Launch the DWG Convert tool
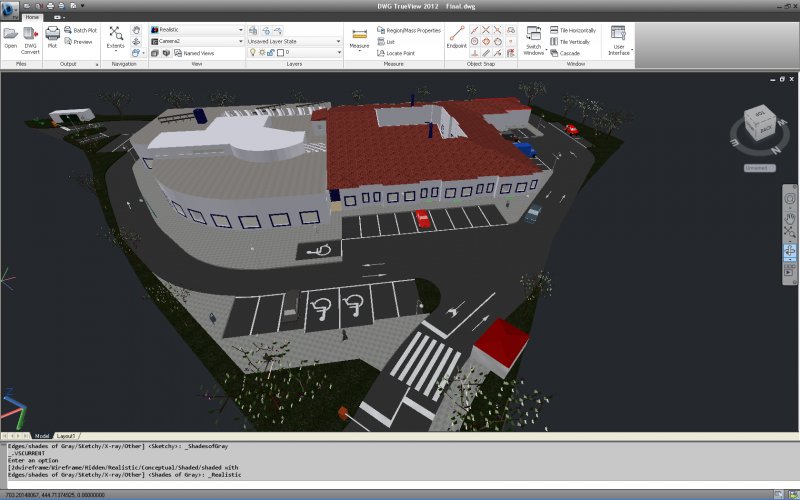The width and height of the screenshot is (800, 500). [30, 41]
